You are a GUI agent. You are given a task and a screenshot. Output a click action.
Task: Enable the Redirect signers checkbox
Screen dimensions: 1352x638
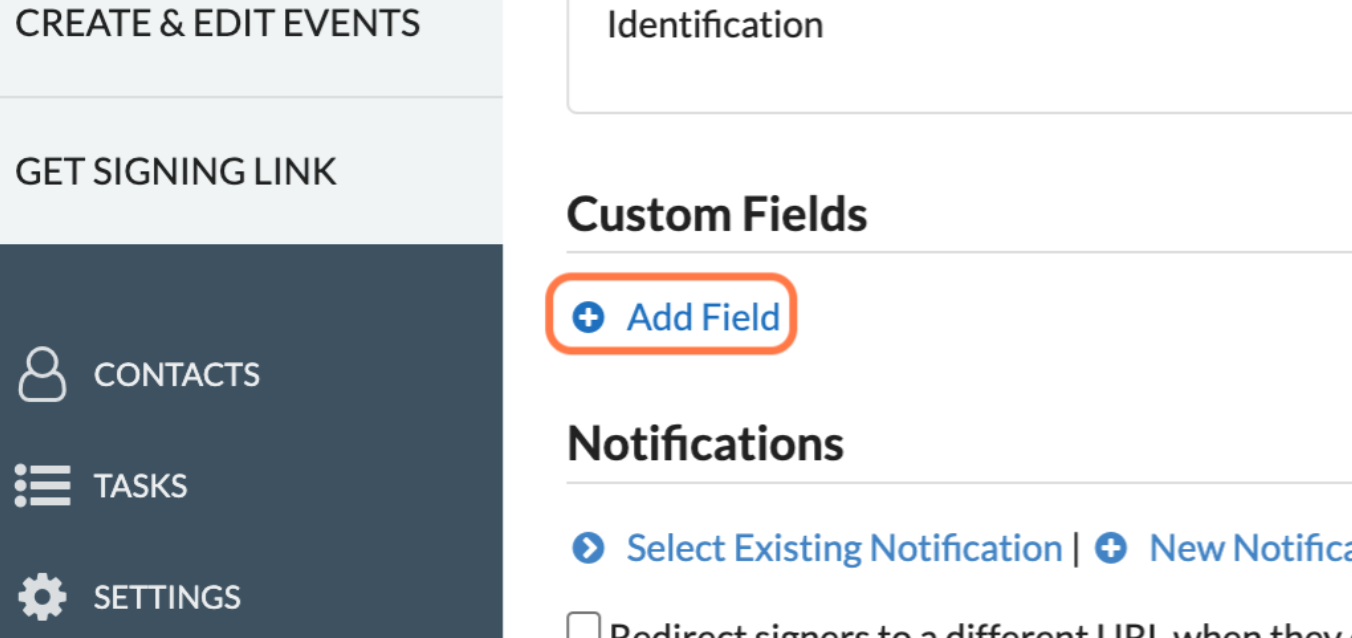pyautogui.click(x=584, y=628)
